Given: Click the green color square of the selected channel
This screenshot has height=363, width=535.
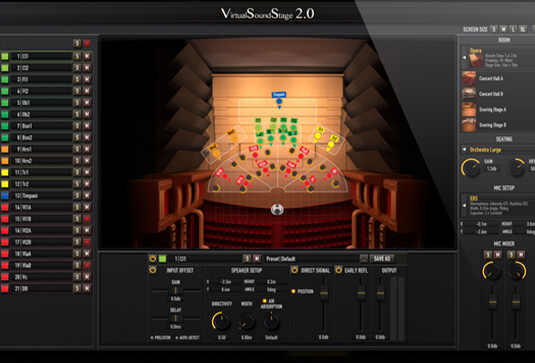Looking at the screenshot, I should (162, 259).
